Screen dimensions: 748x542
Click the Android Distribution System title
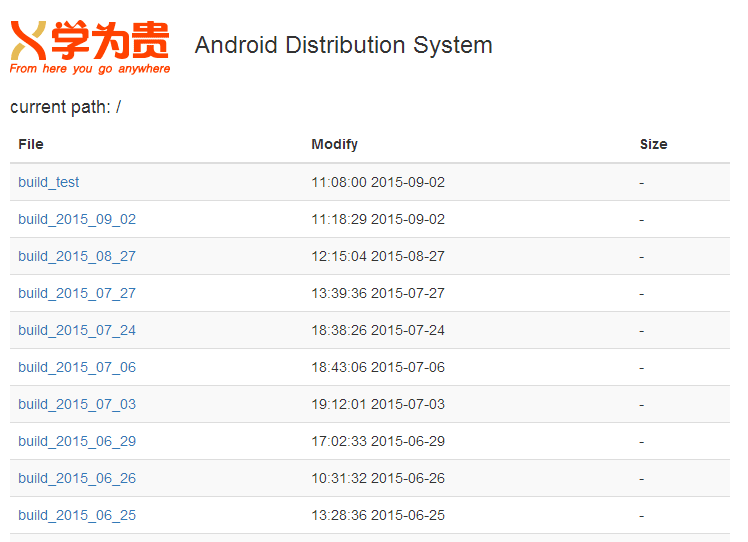pyautogui.click(x=343, y=45)
